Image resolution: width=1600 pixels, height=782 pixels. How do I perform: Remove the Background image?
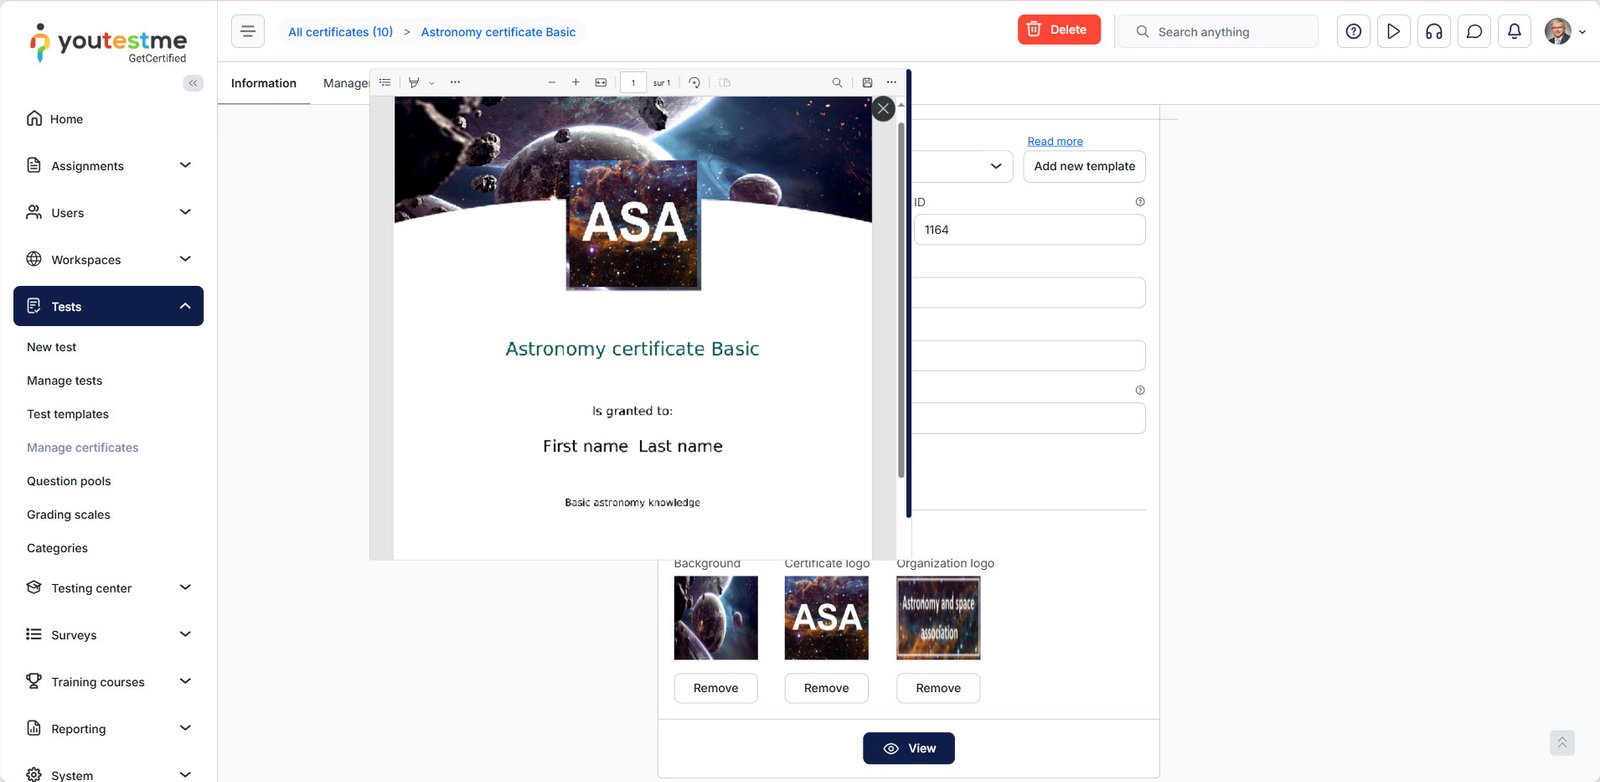pos(716,688)
